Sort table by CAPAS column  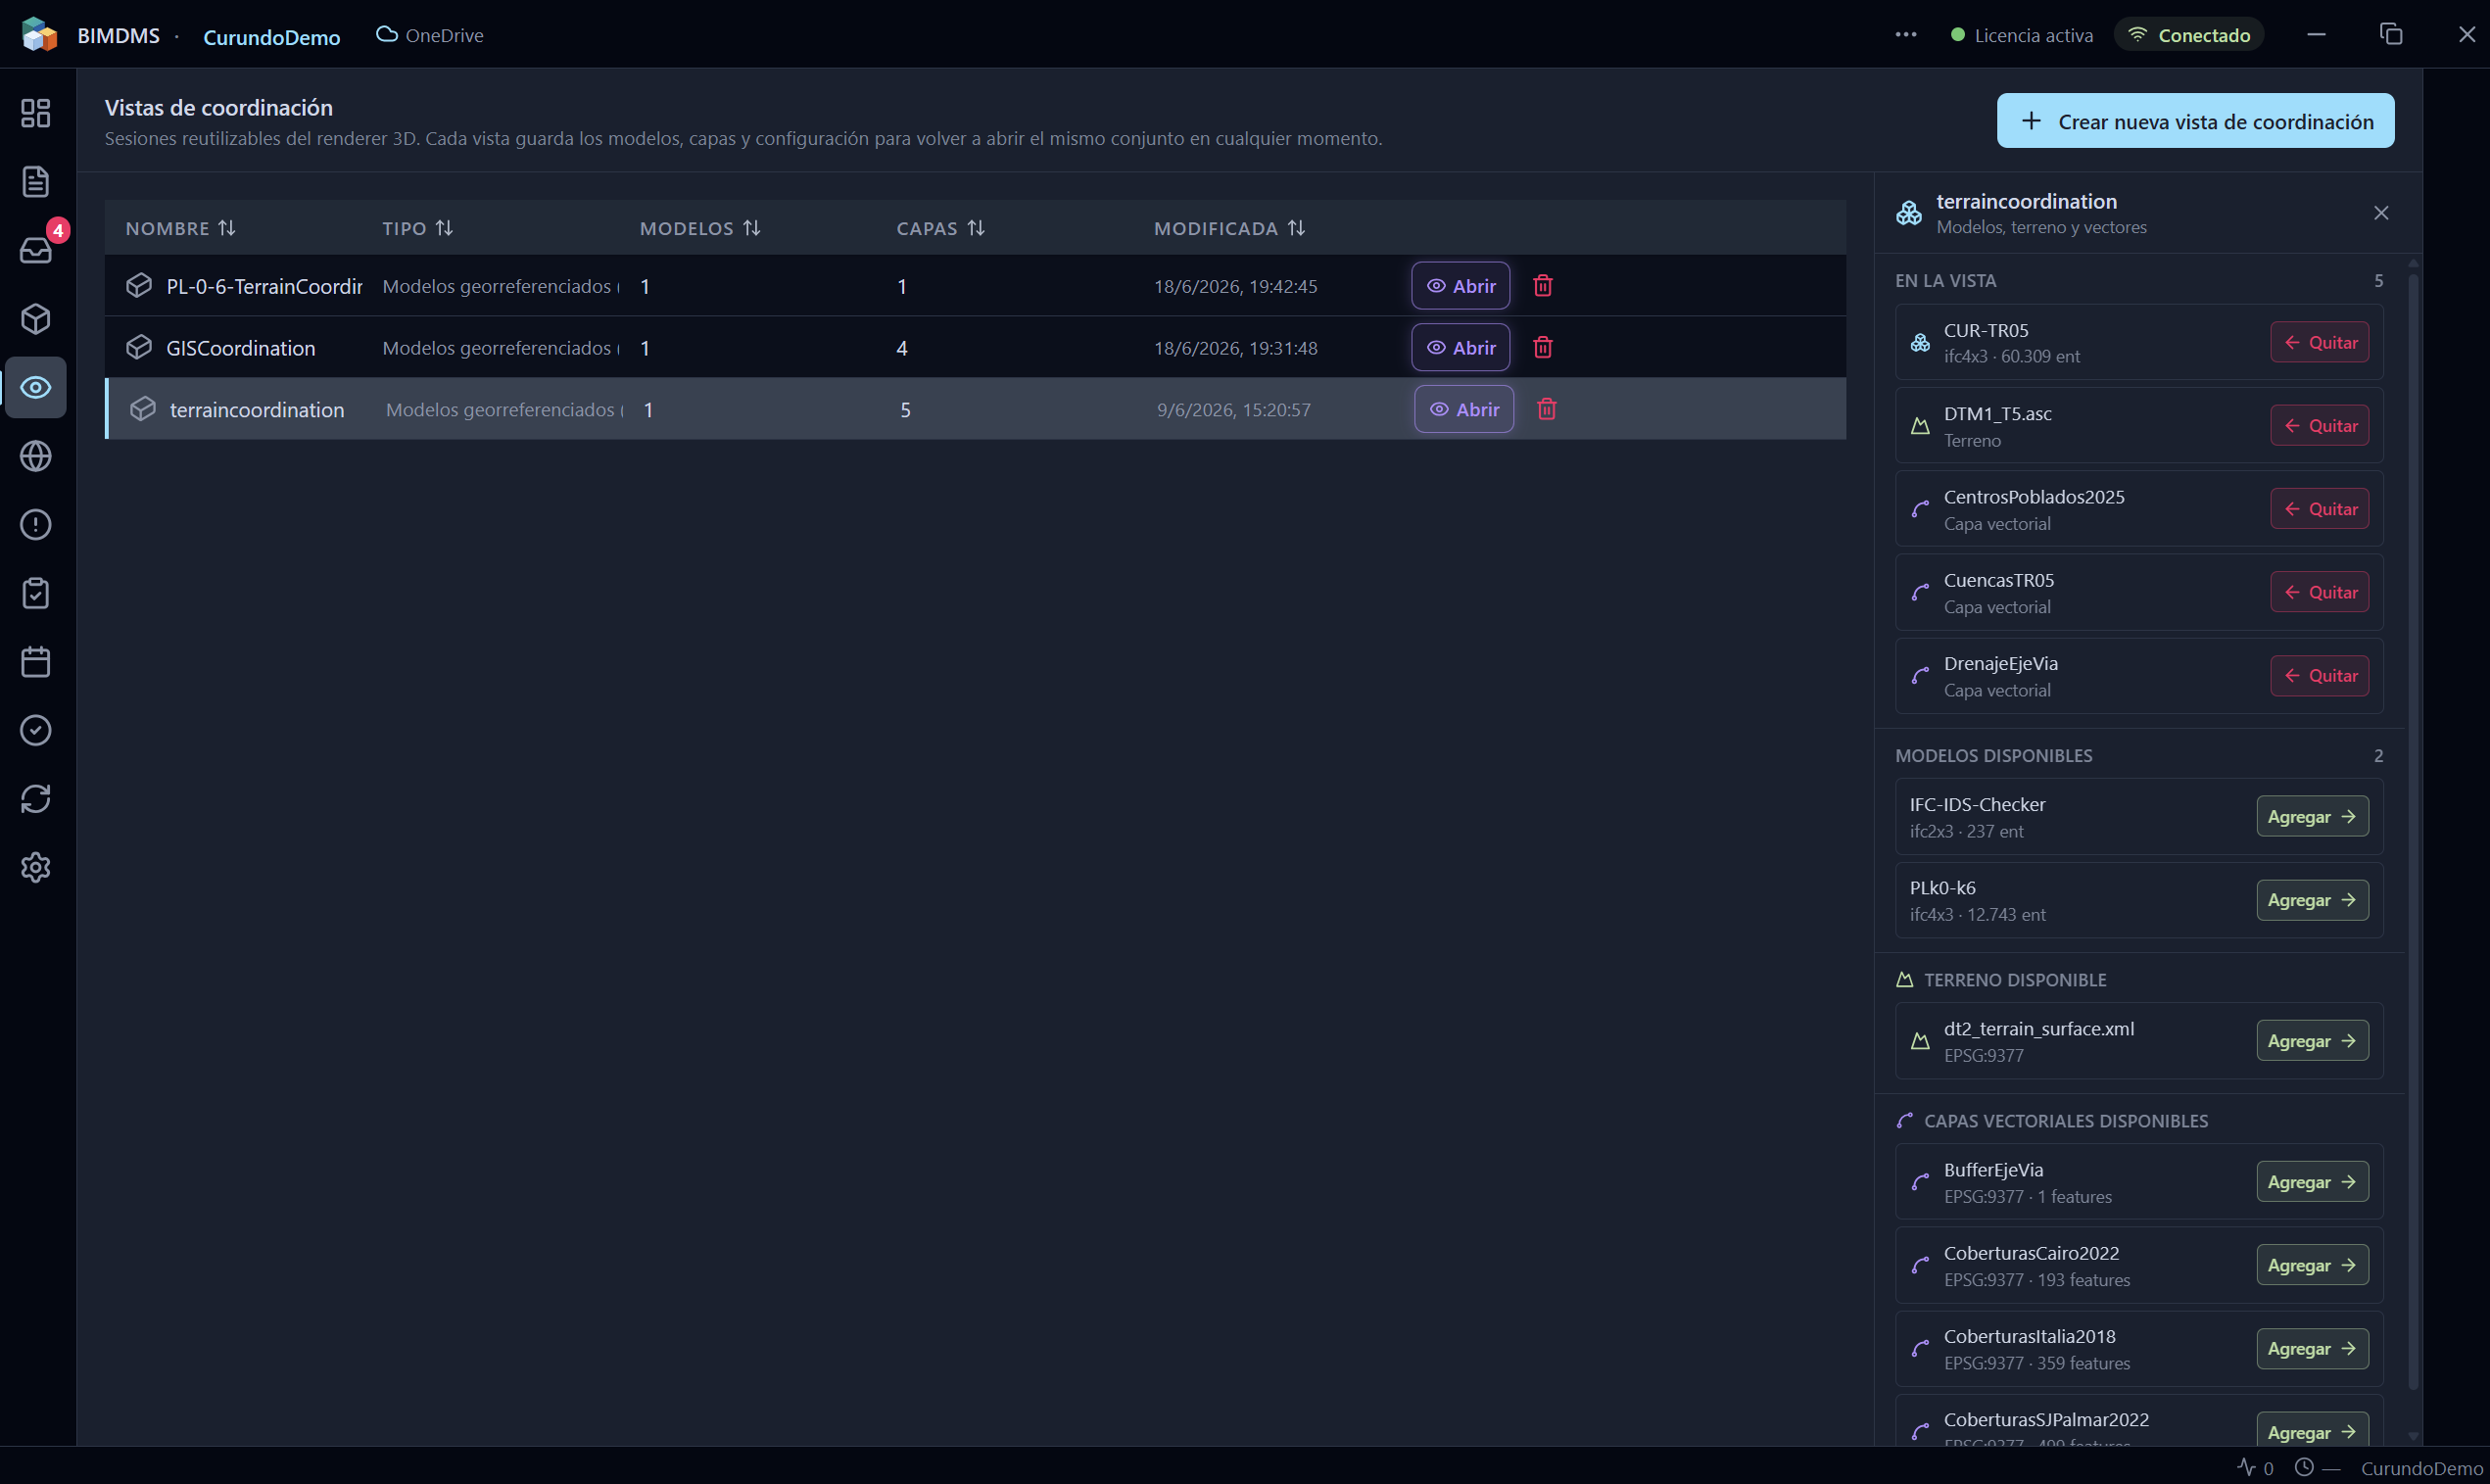click(x=941, y=228)
